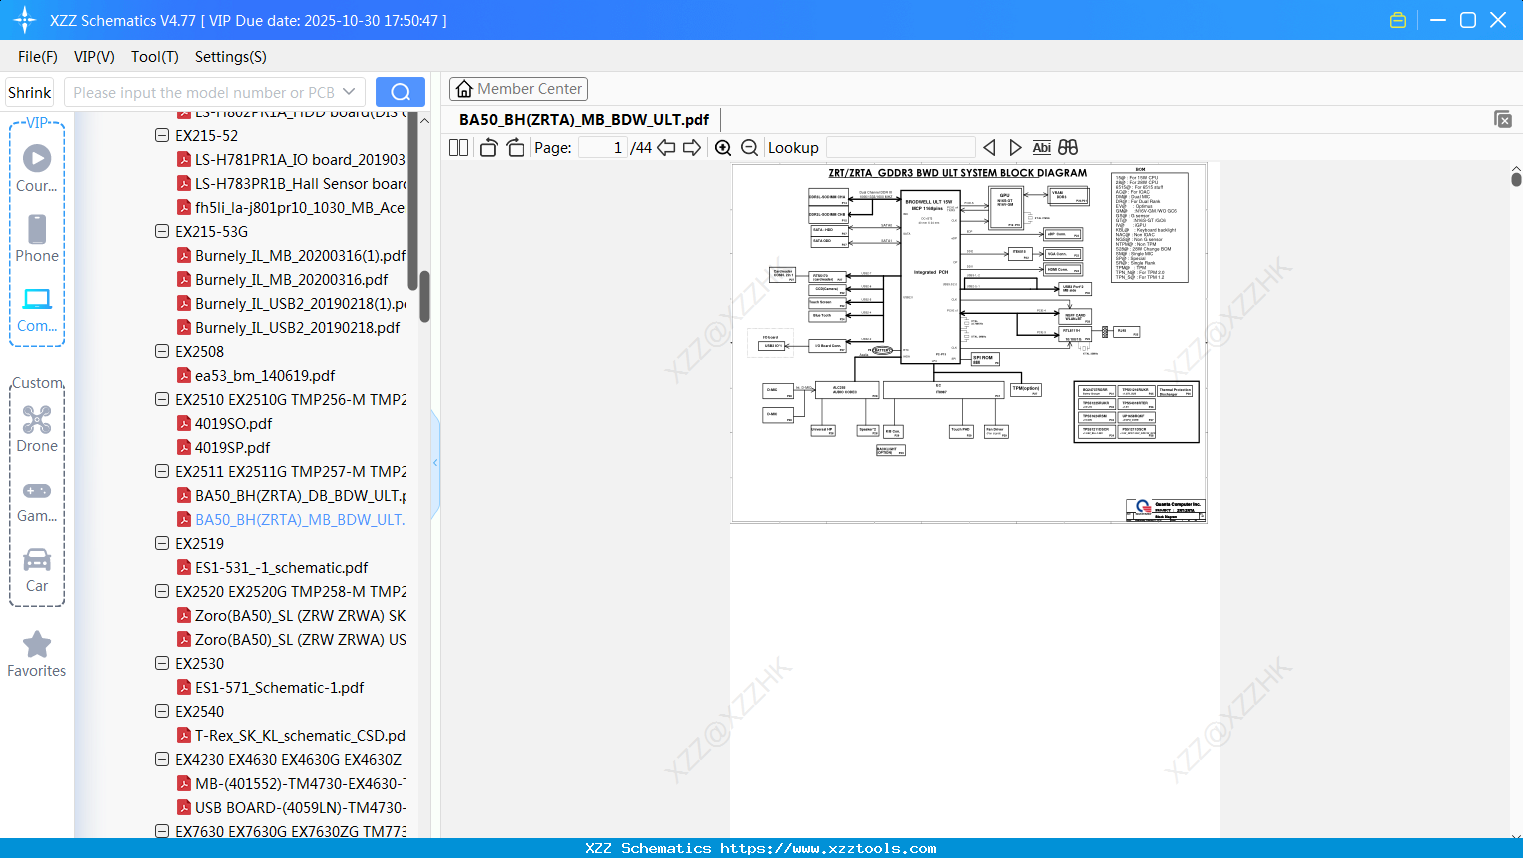Collapse the EX215-52 tree node

pos(162,135)
